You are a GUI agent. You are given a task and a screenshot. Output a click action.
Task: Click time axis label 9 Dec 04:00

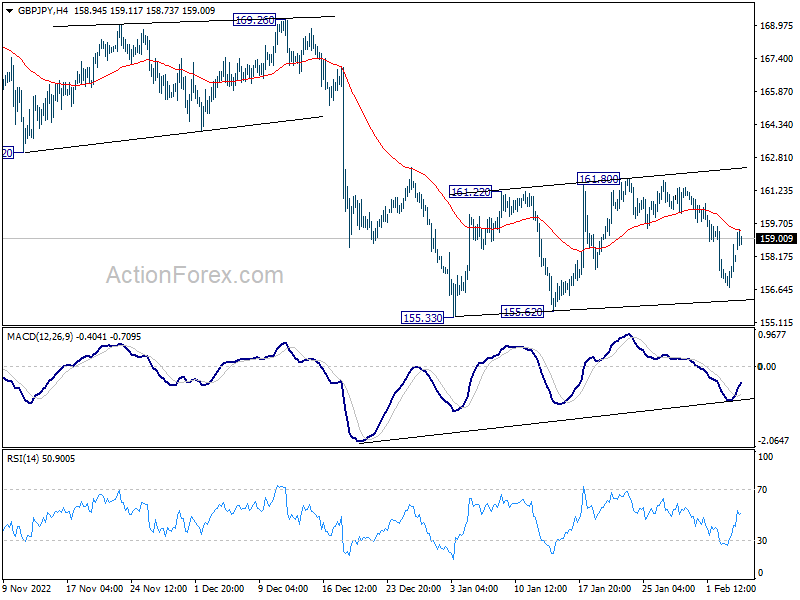pos(283,589)
